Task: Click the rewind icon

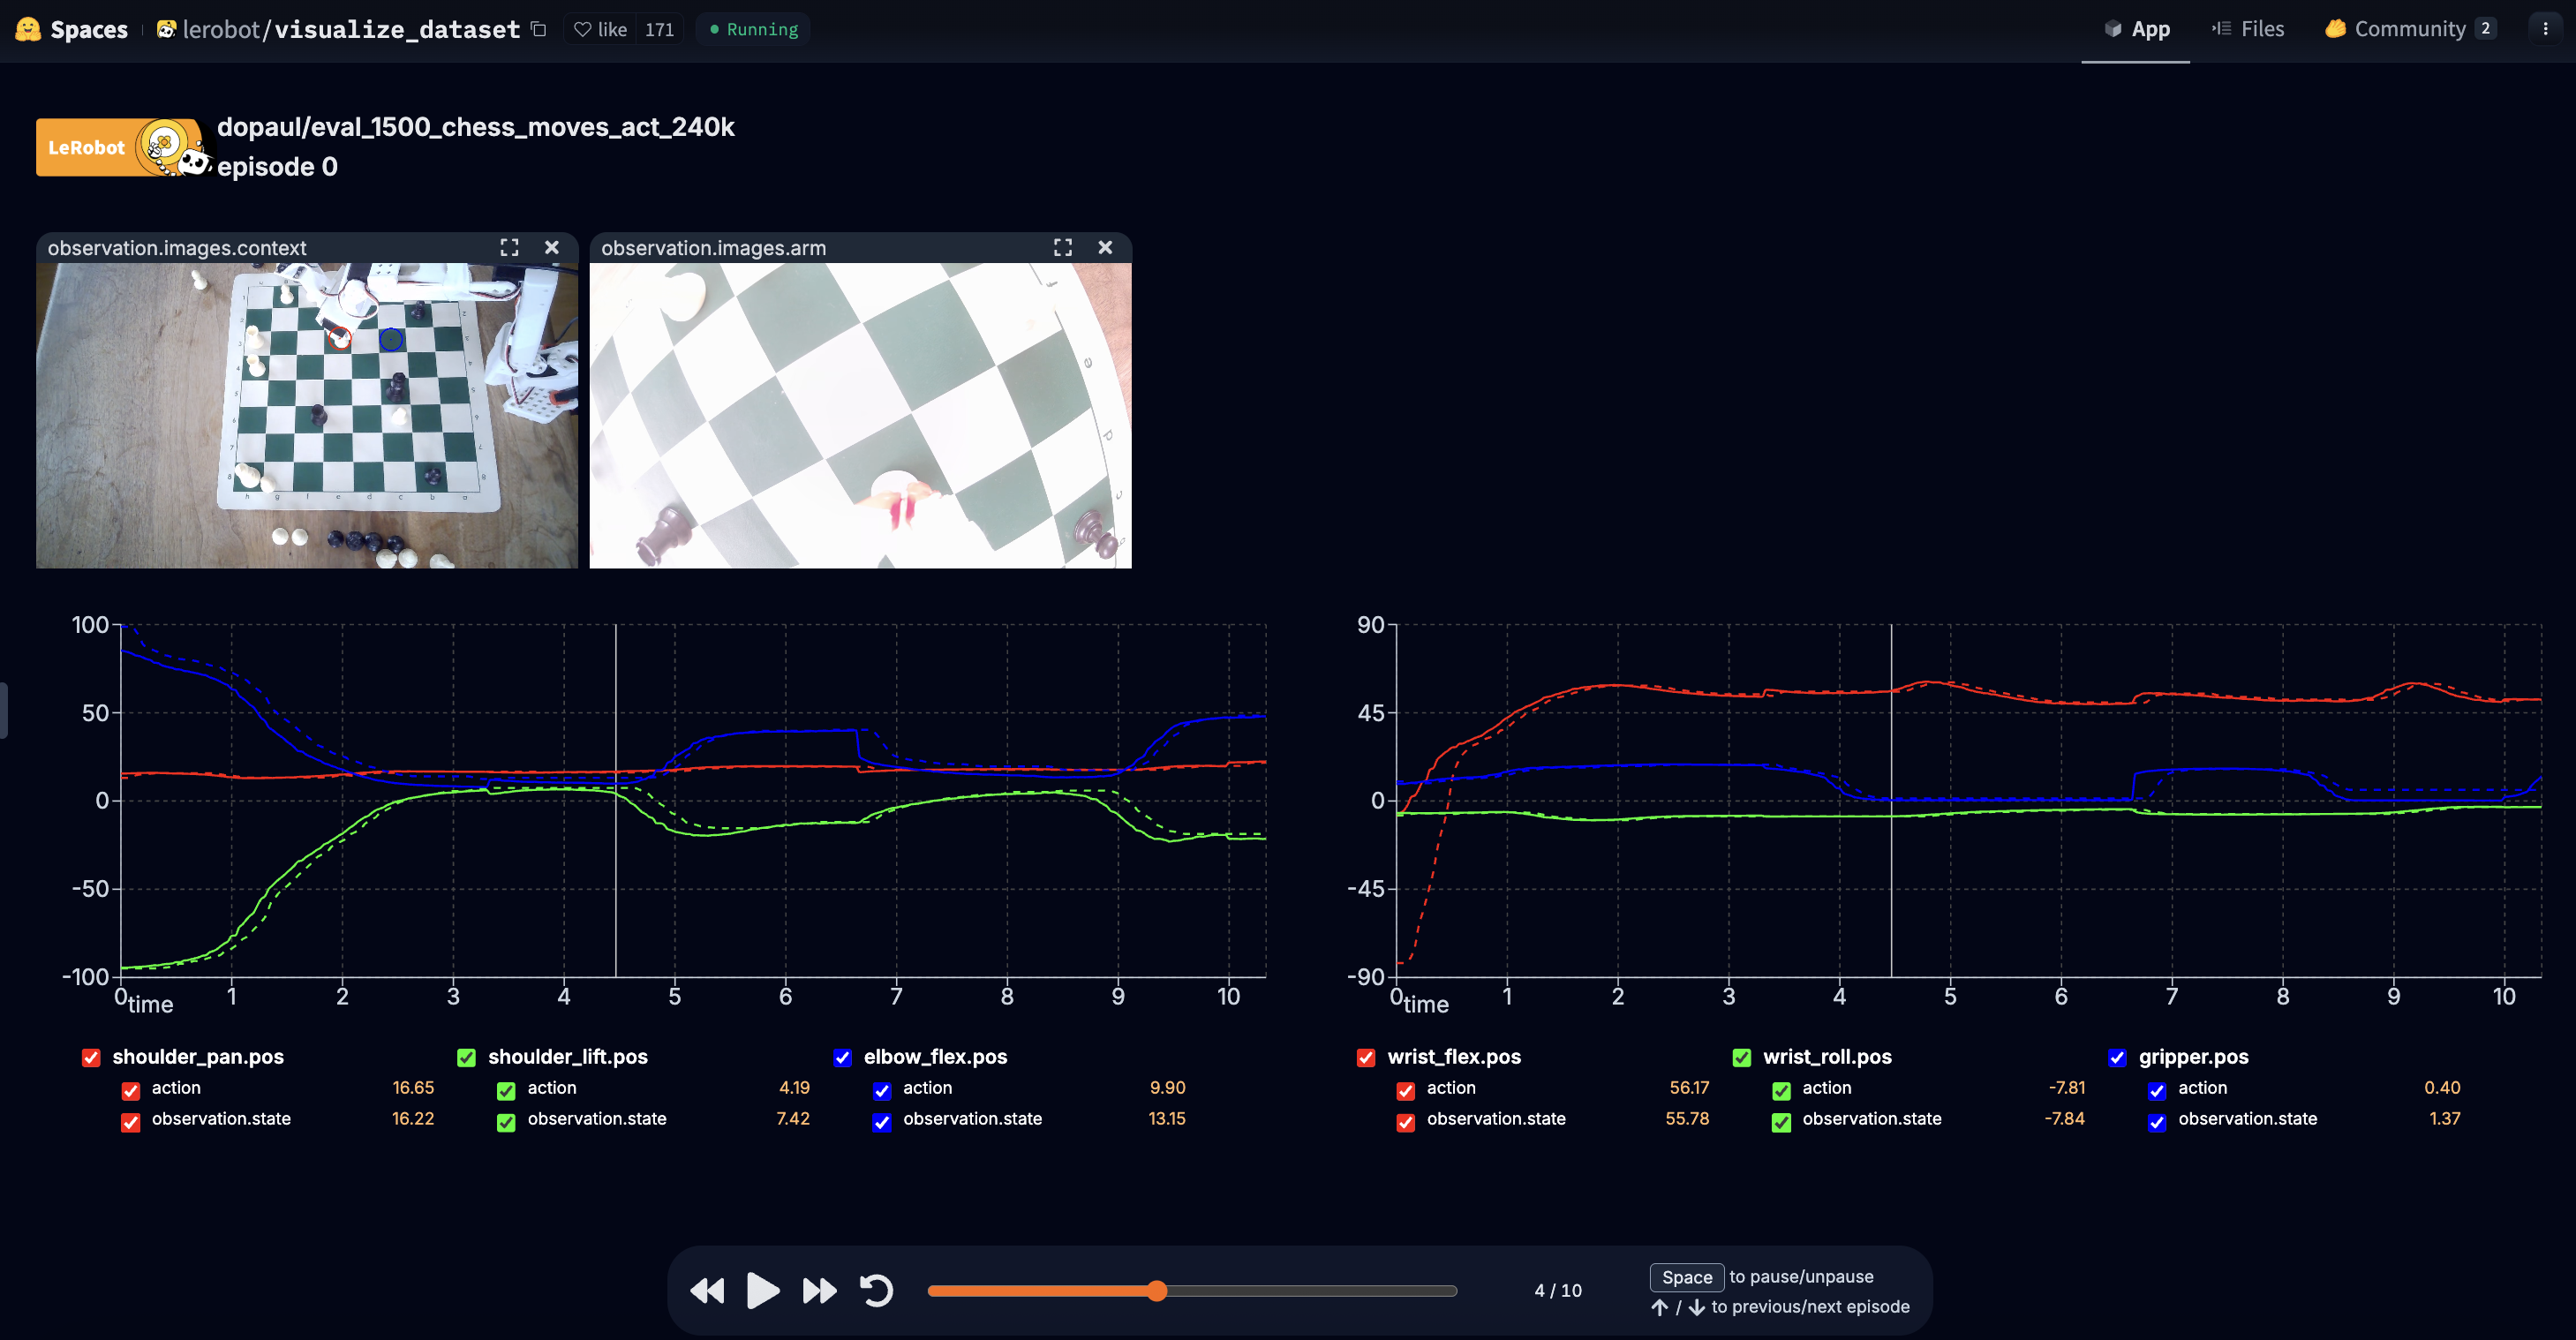Action: pyautogui.click(x=707, y=1290)
